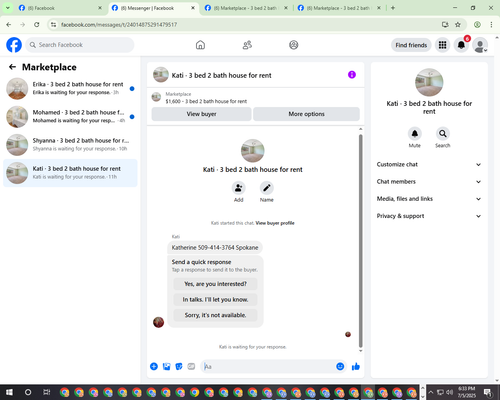Select Kati's conversation in the list
Screen dimensions: 500x400
point(70,173)
